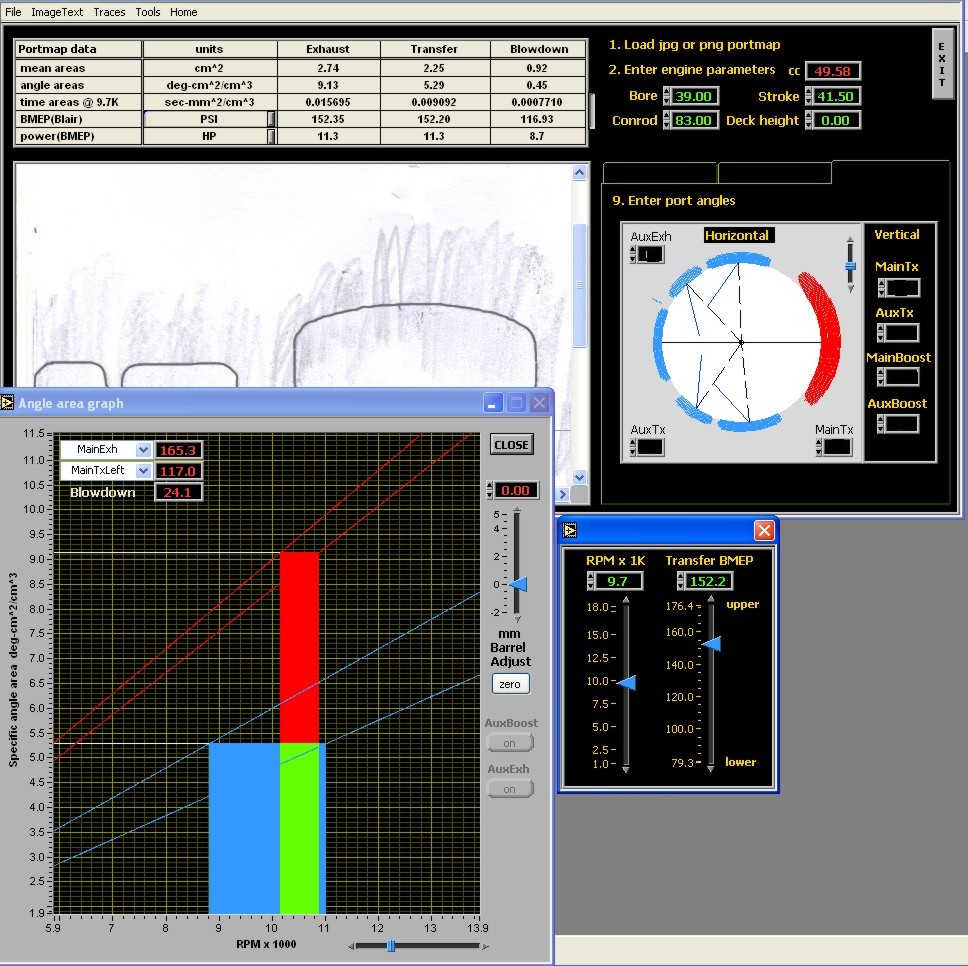This screenshot has height=966, width=968.
Task: Click the Exhaust mean areas cell 2.74
Action: point(328,68)
